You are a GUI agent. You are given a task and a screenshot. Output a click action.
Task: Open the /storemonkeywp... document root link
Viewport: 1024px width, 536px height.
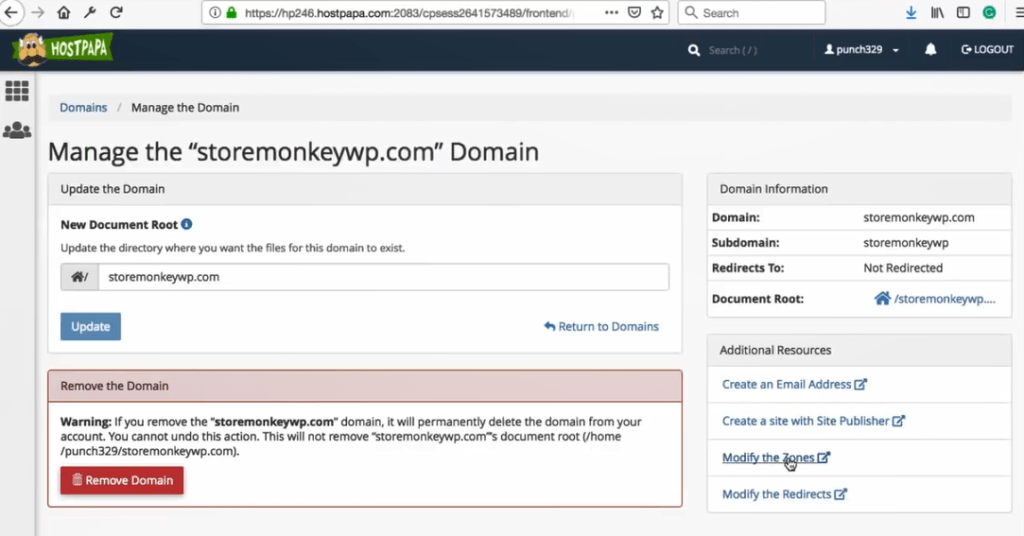tap(944, 299)
